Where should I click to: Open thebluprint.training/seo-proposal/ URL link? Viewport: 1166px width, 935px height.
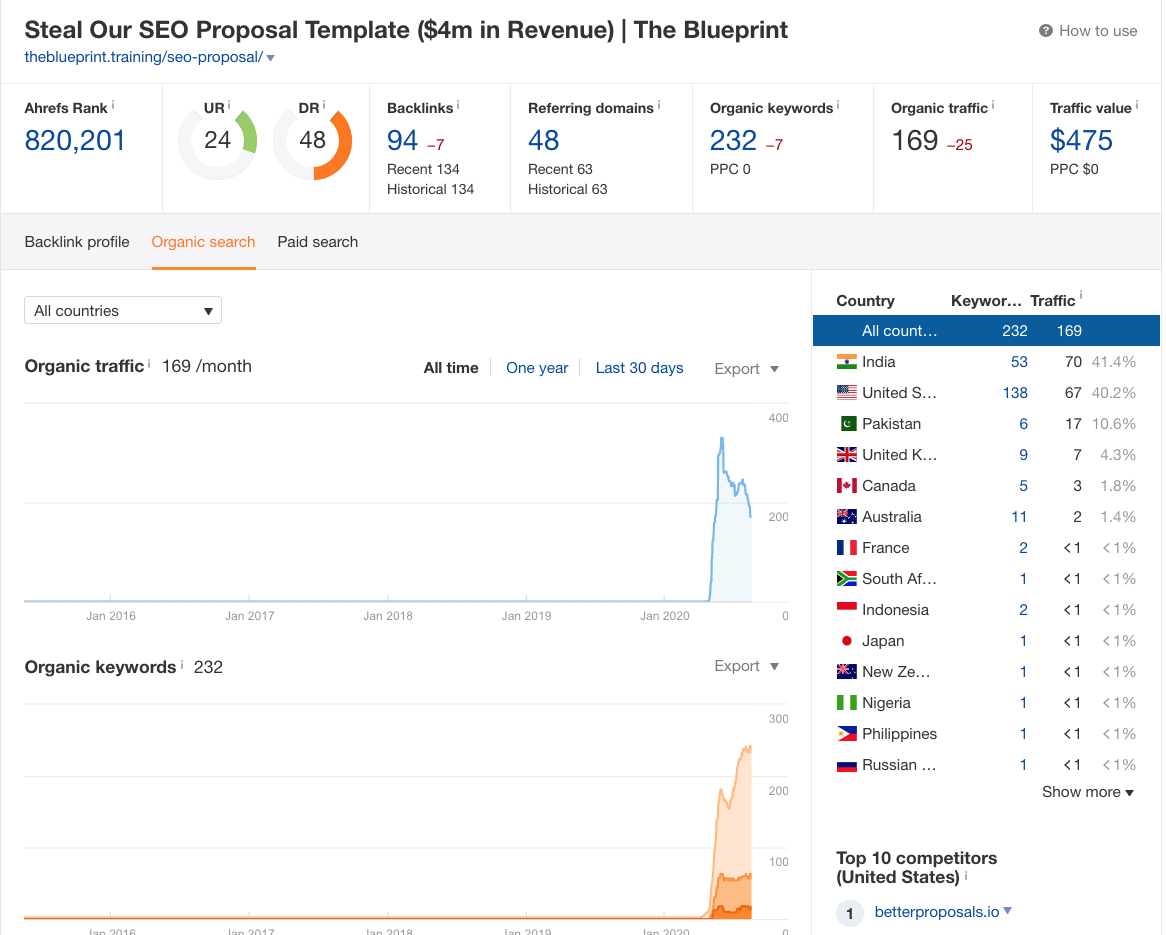[144, 57]
